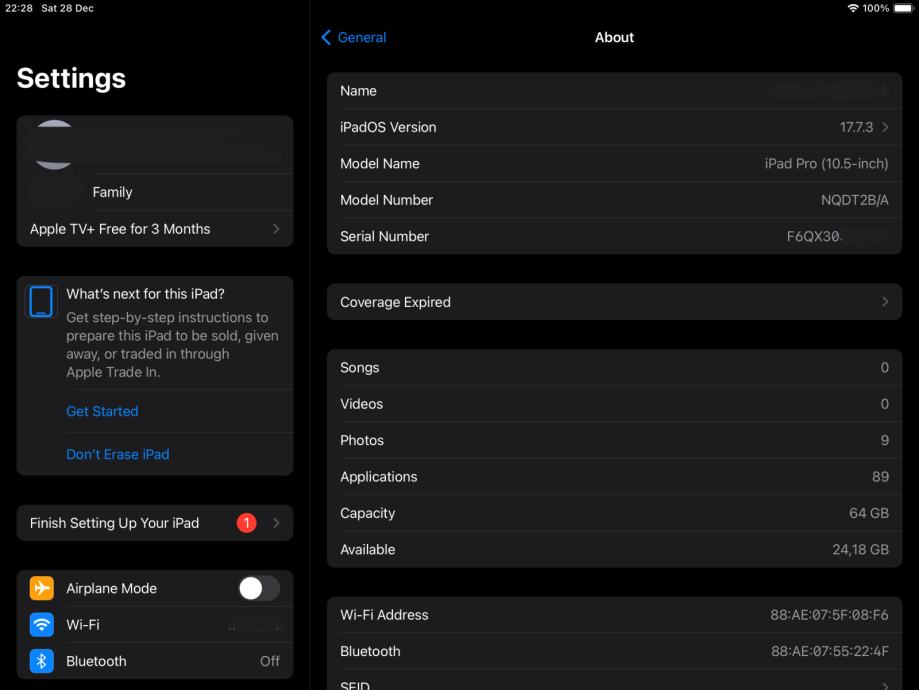Tap the profile avatar
The height and width of the screenshot is (690, 919).
pos(54,145)
